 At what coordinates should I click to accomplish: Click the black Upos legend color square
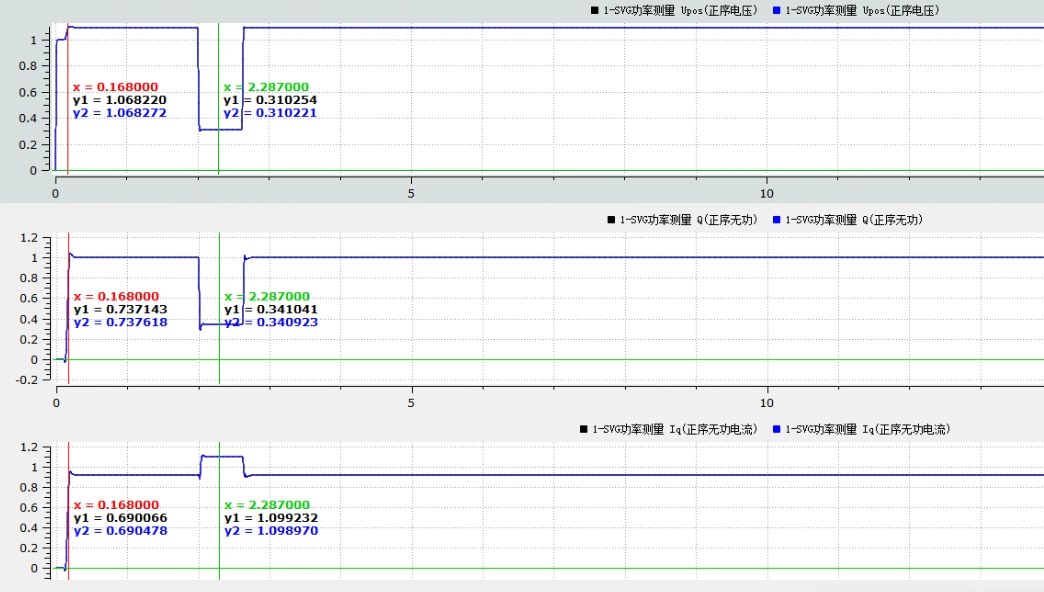pos(596,10)
